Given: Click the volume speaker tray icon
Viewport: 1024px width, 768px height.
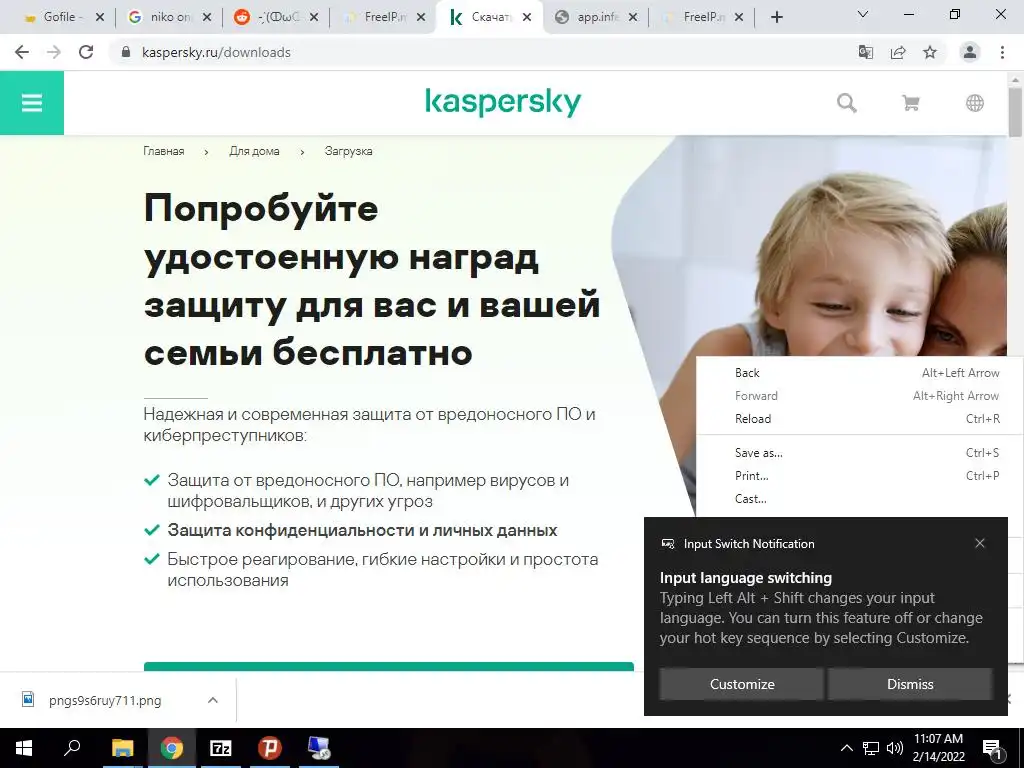Looking at the screenshot, I should (x=895, y=748).
